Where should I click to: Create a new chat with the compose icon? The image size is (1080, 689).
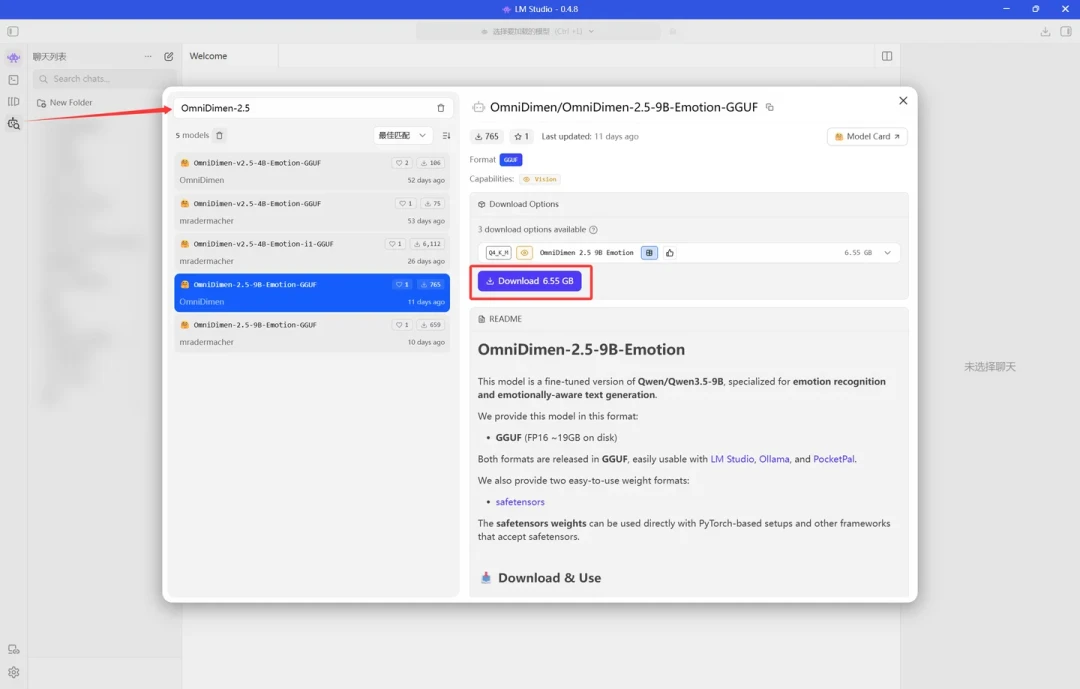click(169, 56)
